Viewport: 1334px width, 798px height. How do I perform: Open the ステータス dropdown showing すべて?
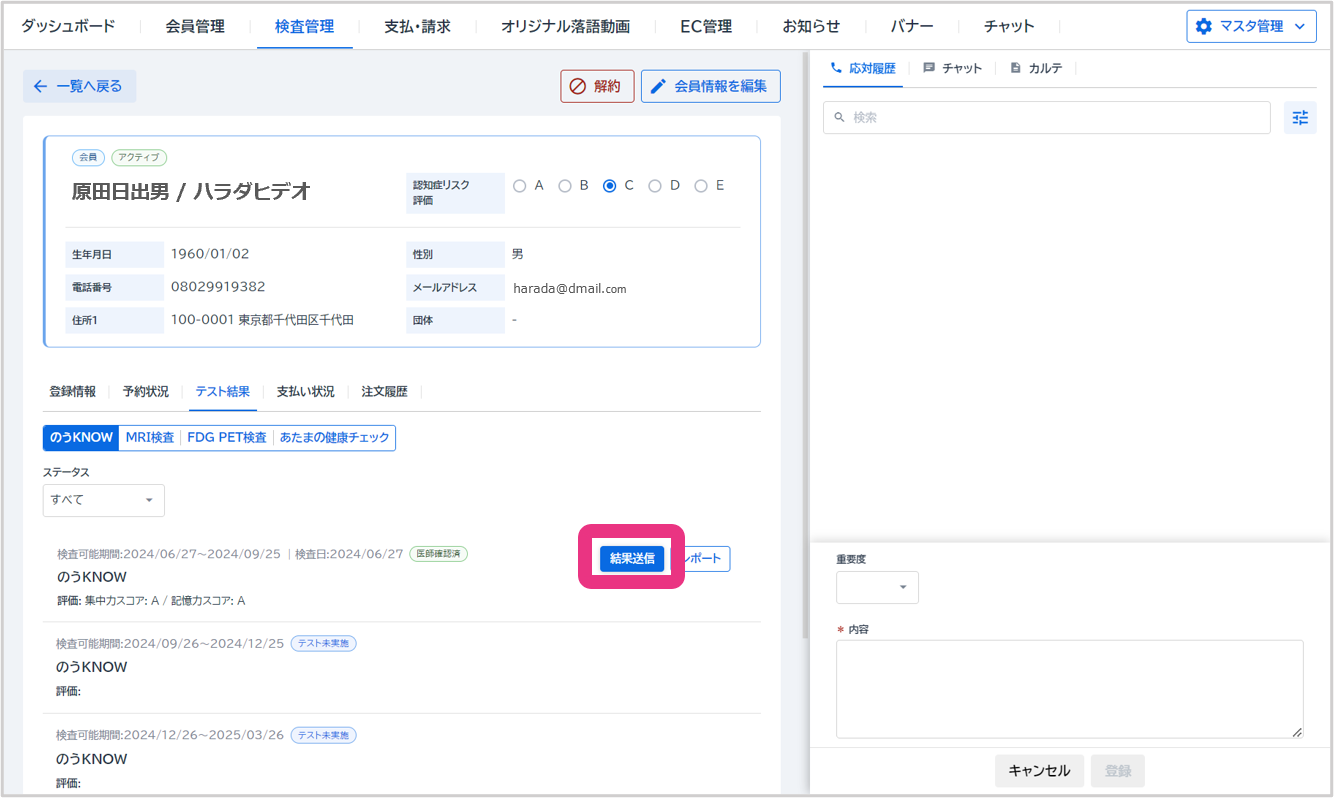click(x=103, y=500)
